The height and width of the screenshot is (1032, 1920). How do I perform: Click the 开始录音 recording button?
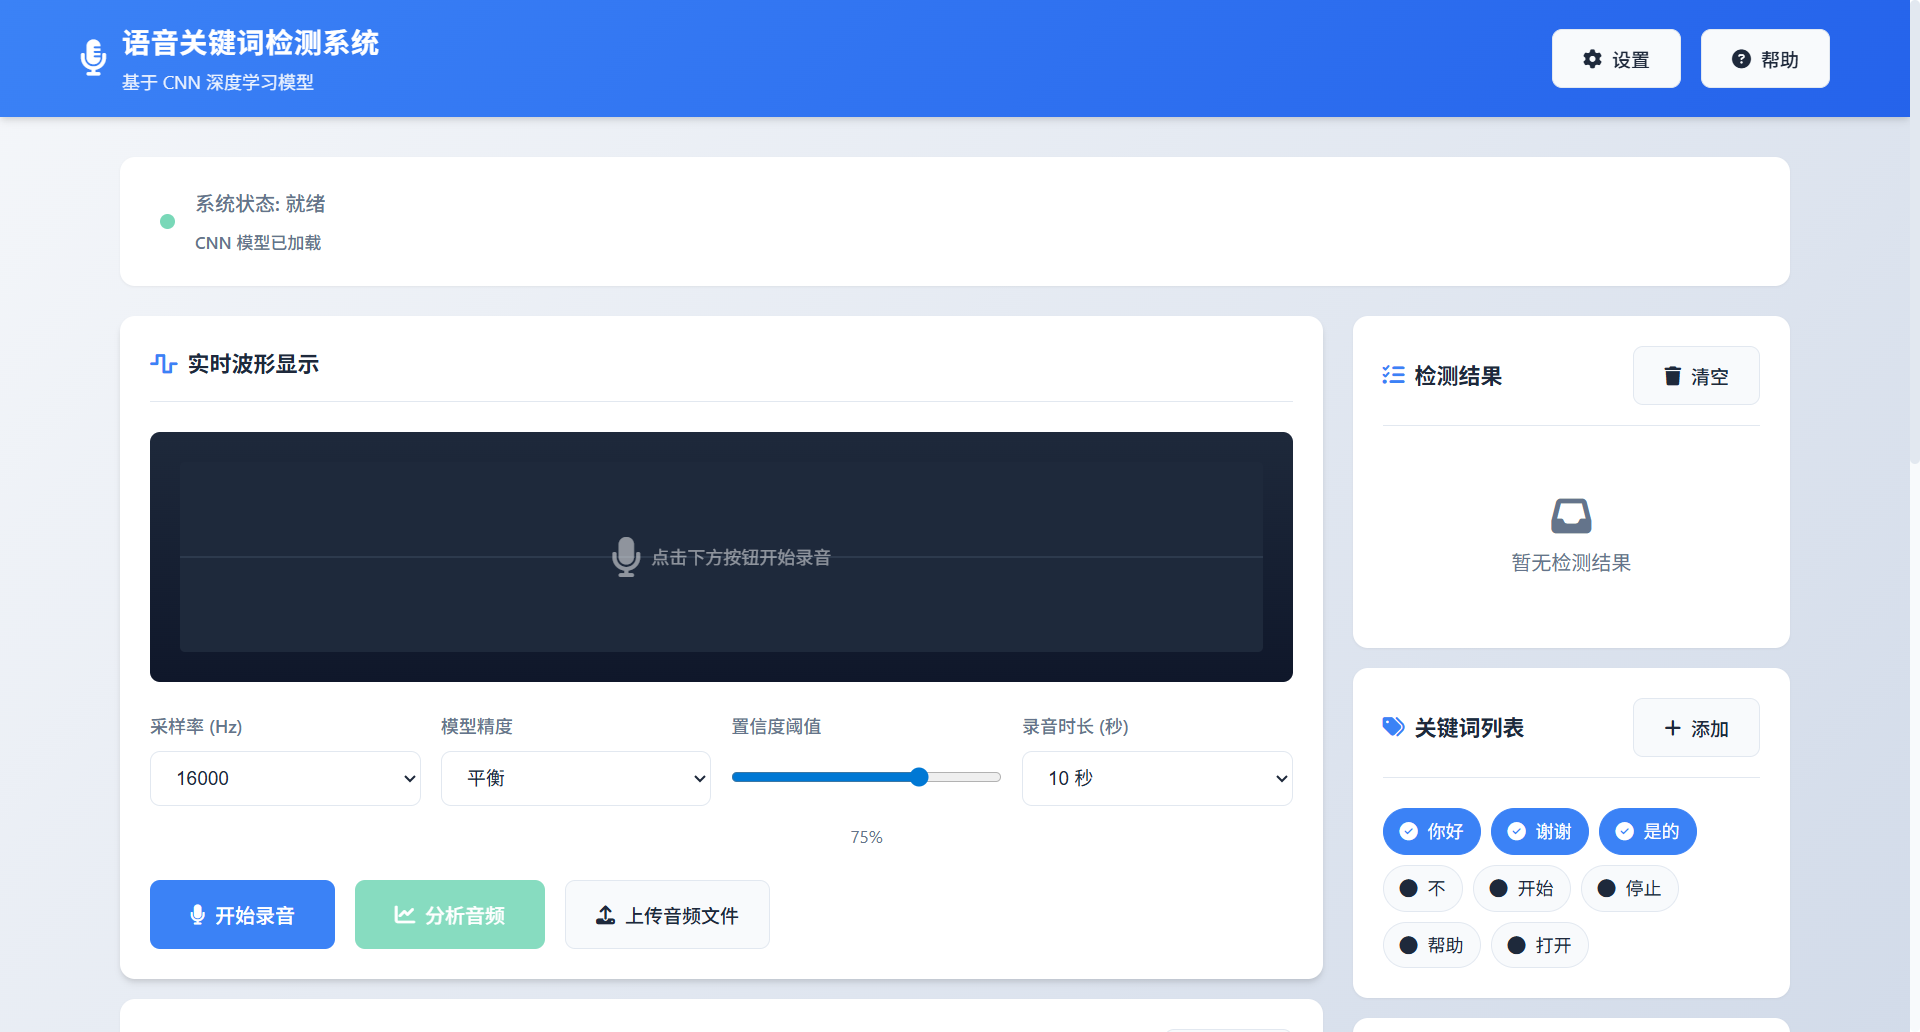click(242, 914)
